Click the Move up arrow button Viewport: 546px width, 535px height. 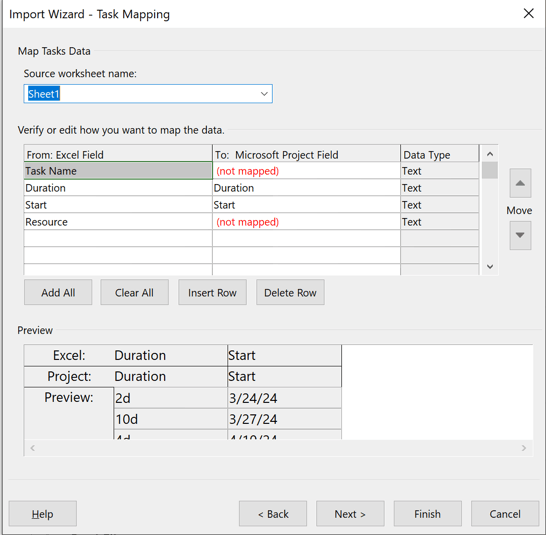coord(520,183)
